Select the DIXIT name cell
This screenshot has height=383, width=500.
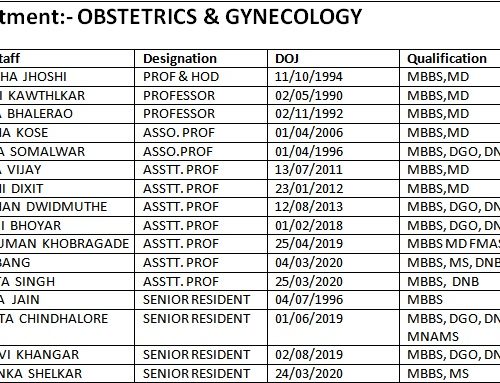point(67,189)
